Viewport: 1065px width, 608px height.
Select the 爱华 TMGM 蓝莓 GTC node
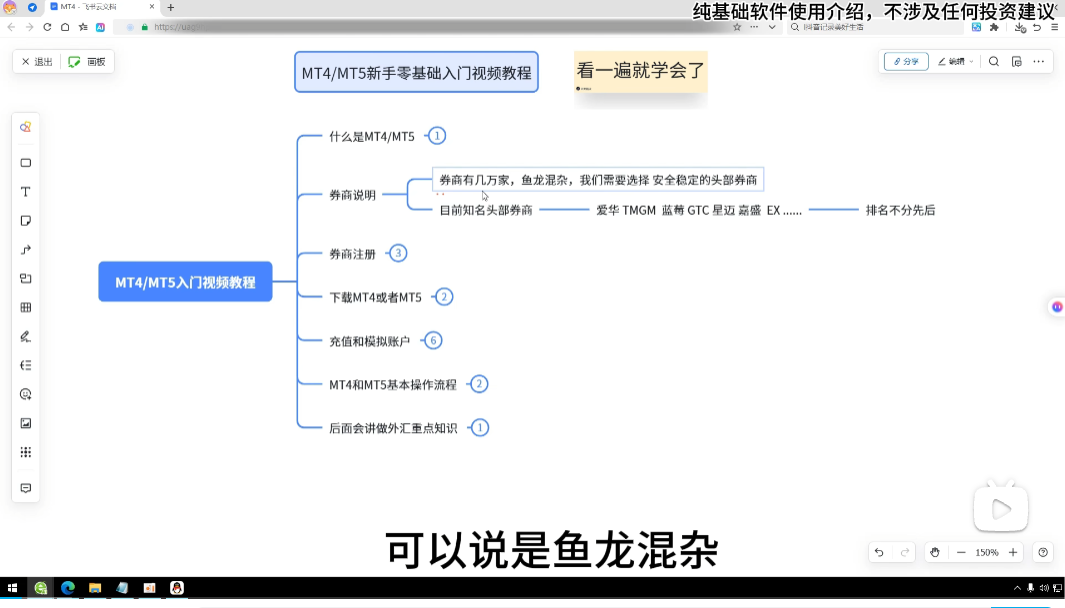pos(699,210)
